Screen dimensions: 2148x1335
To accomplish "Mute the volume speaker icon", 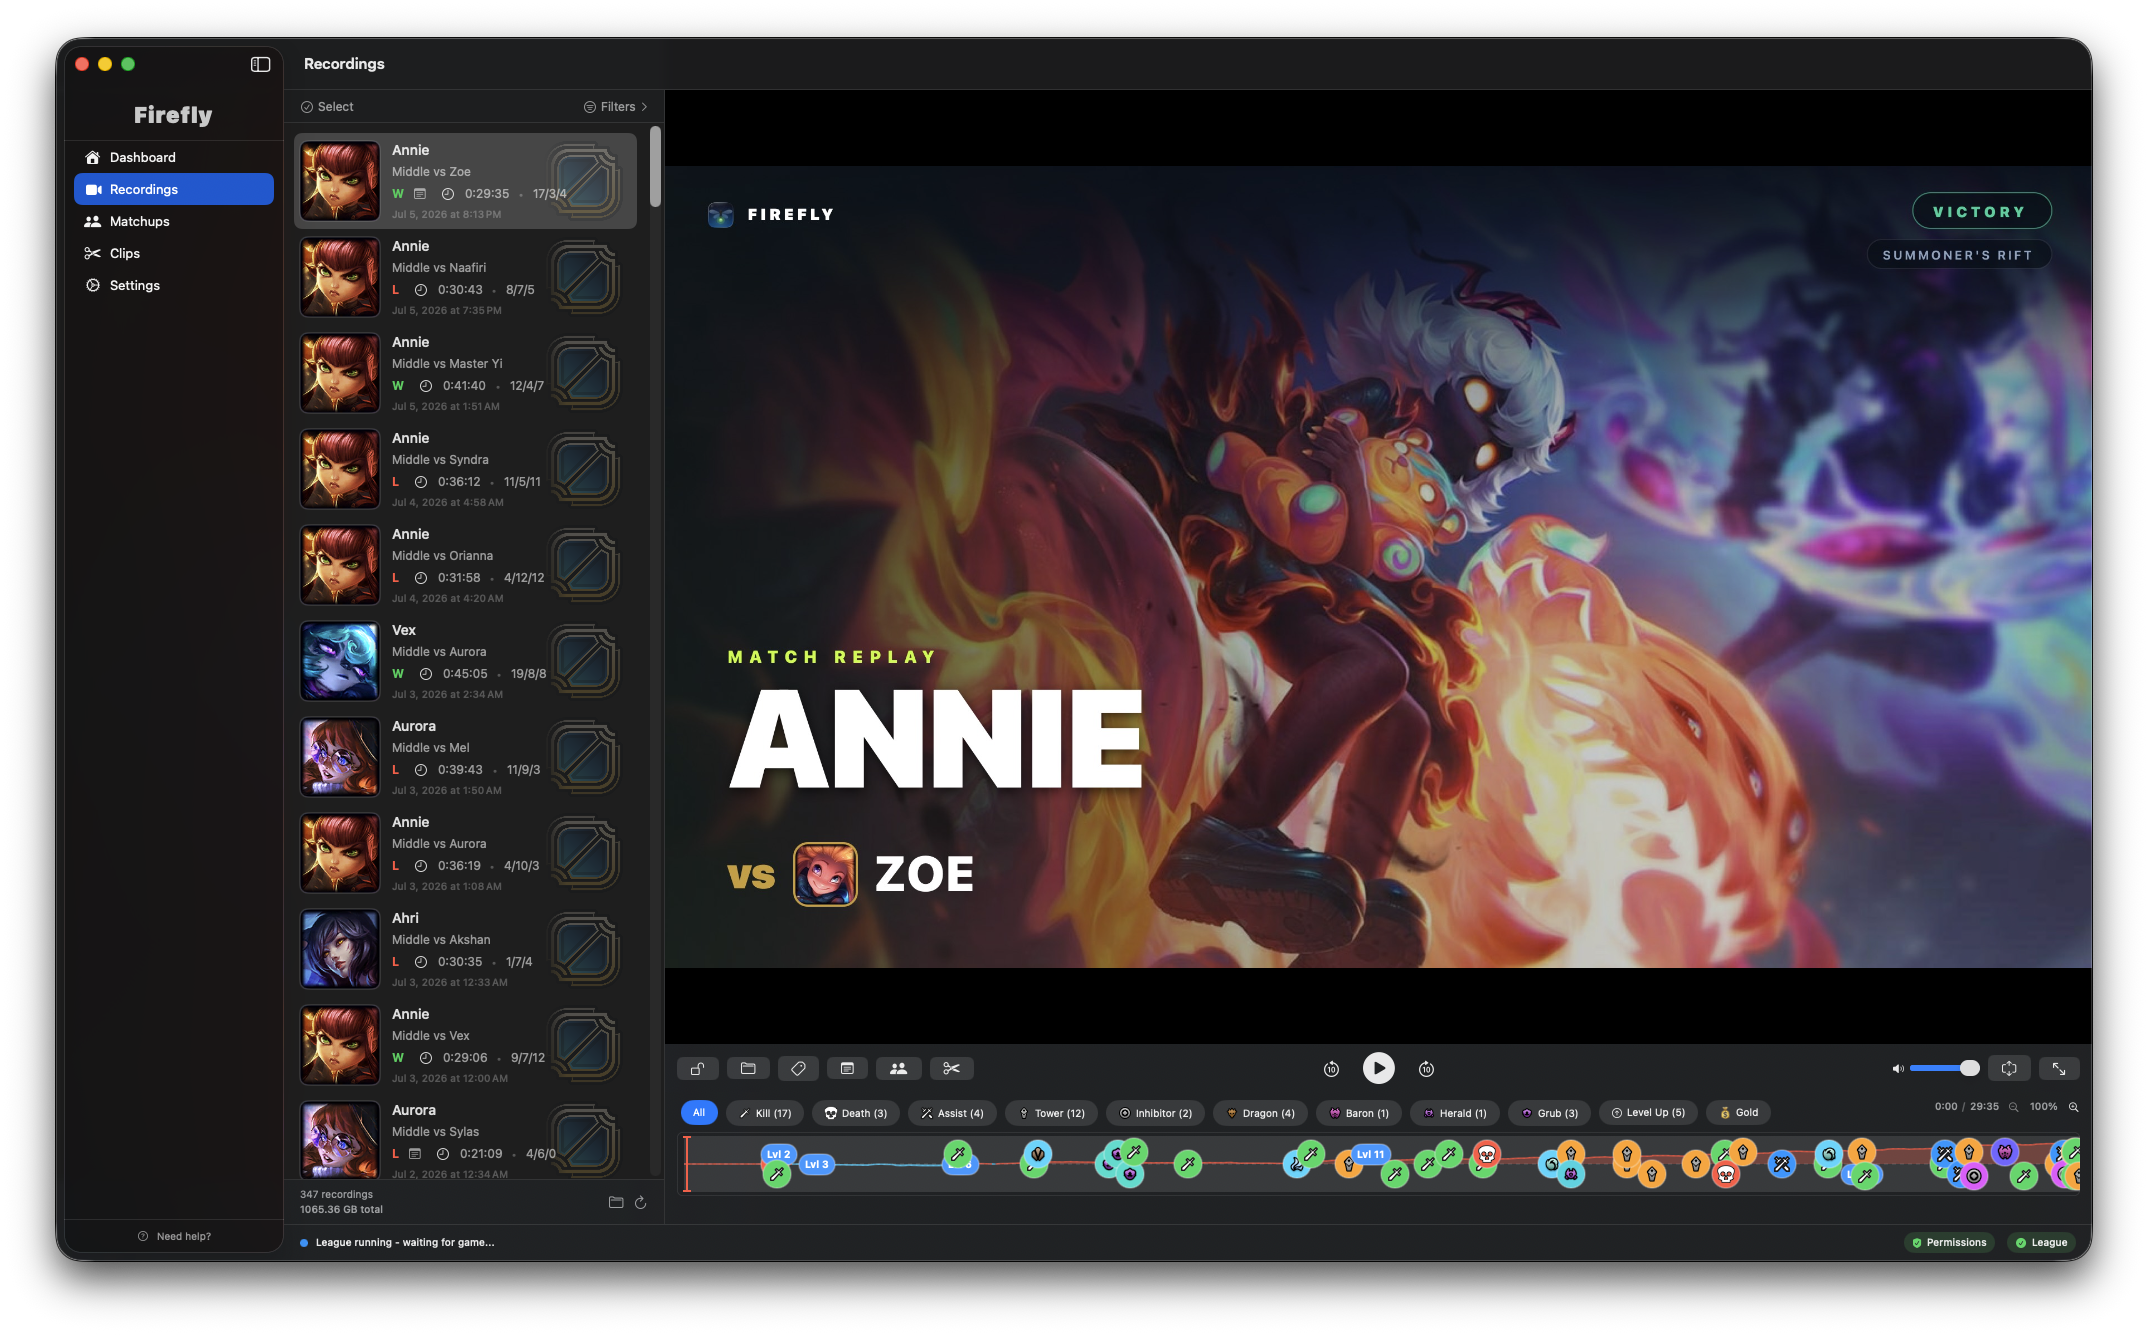I will point(1897,1069).
